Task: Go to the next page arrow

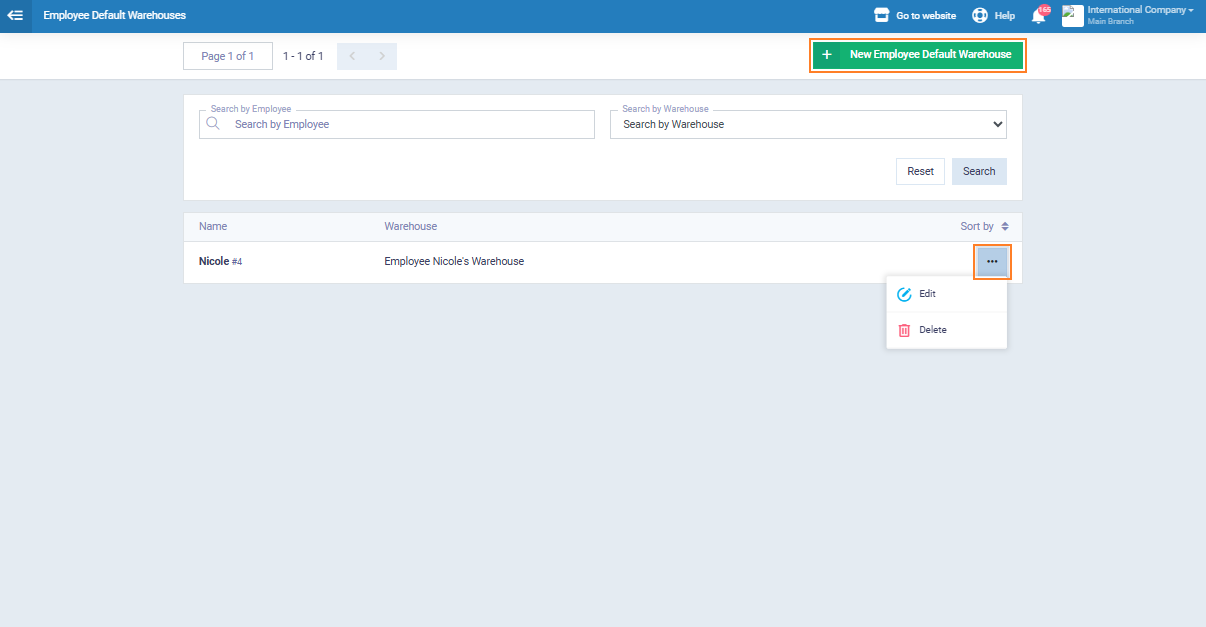Action: (382, 57)
